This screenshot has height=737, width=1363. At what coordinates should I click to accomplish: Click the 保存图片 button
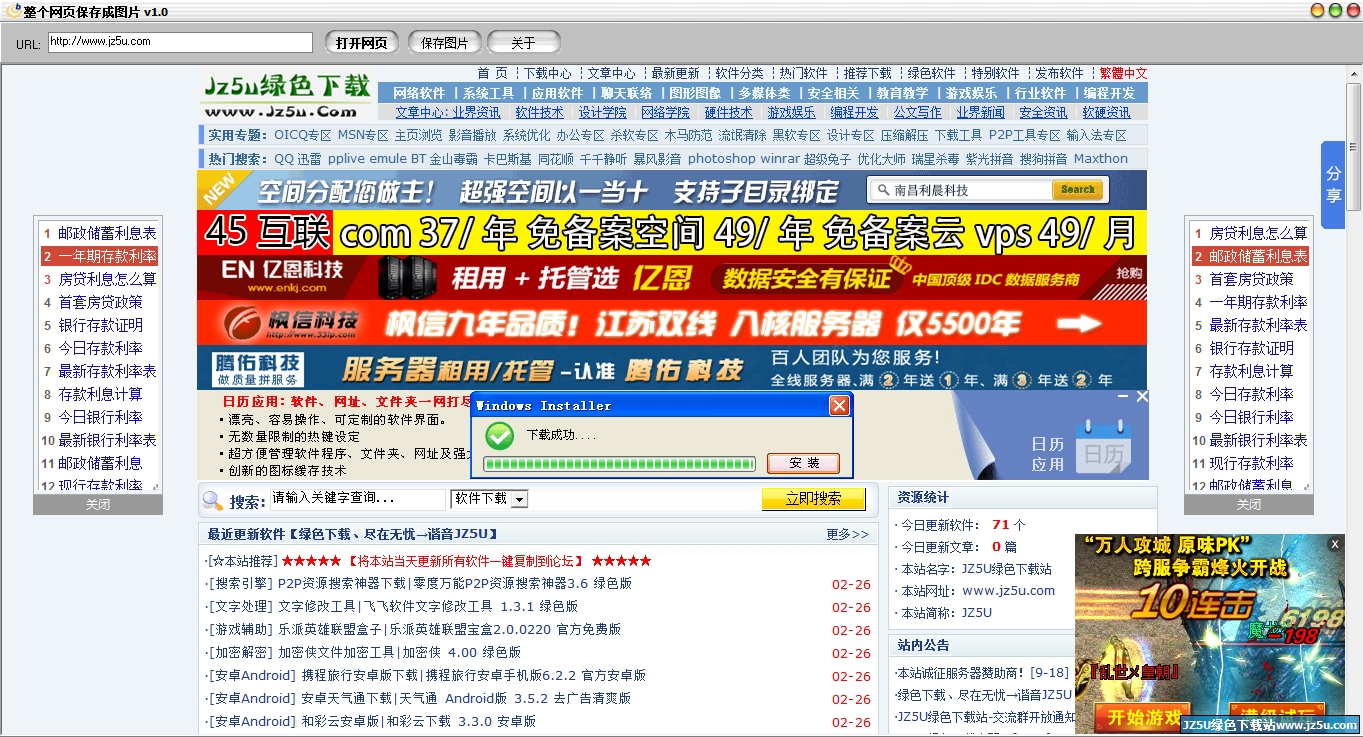click(x=444, y=43)
